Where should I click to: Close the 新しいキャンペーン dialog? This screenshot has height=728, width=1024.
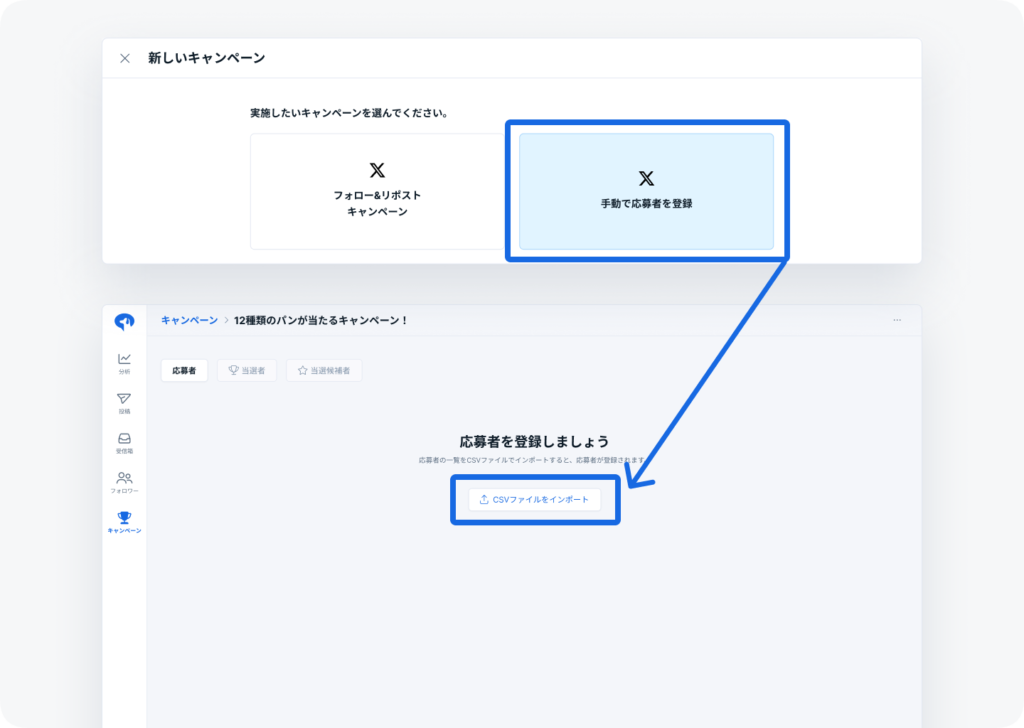click(123, 58)
